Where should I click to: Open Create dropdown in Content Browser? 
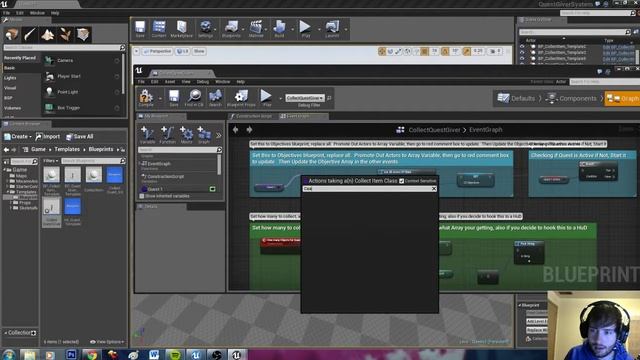tap(18, 137)
